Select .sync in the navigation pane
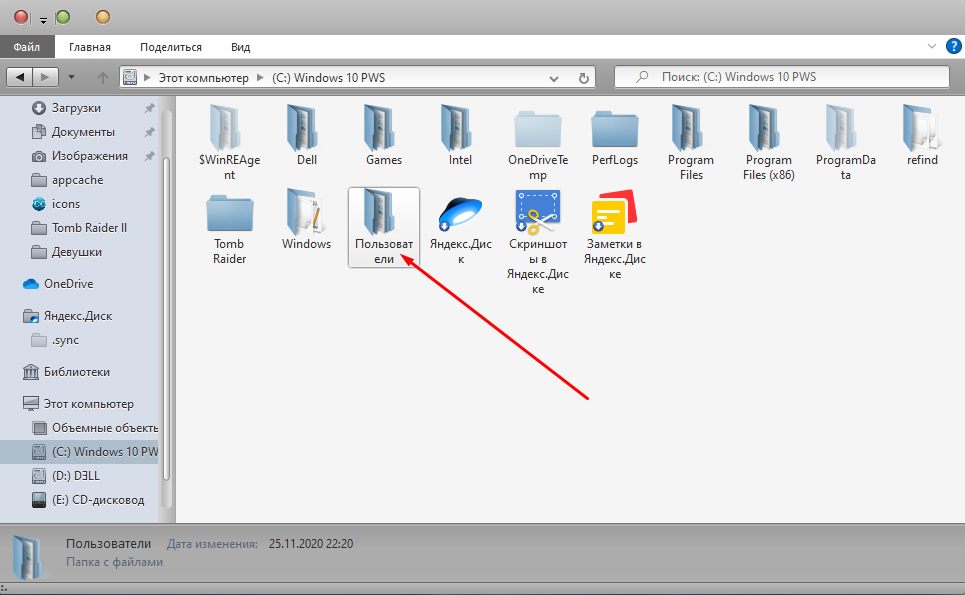Screen dimensions: 965x595 65,340
